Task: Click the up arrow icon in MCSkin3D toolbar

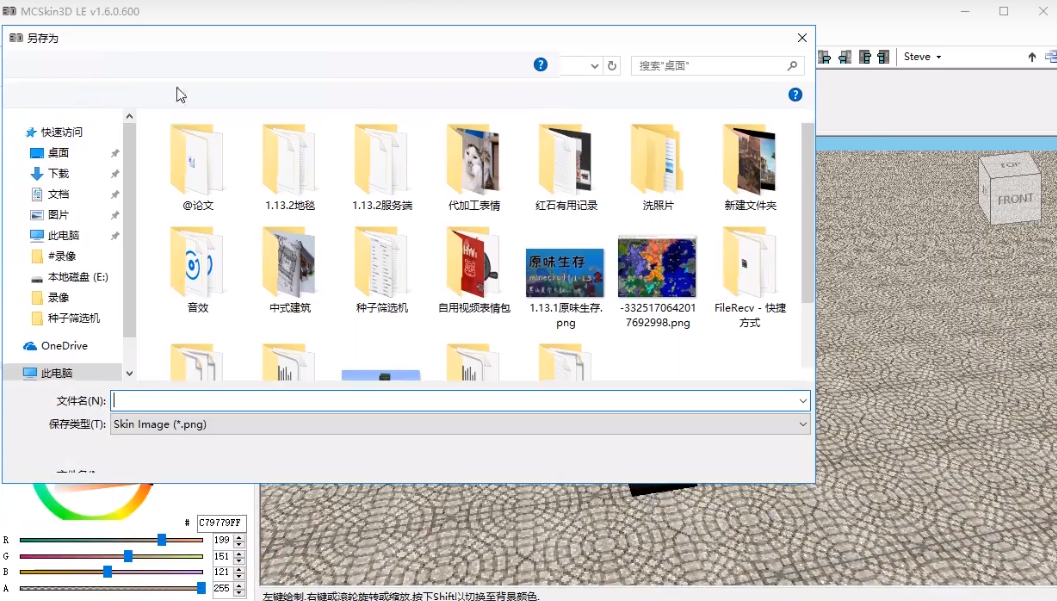Action: coord(1032,57)
